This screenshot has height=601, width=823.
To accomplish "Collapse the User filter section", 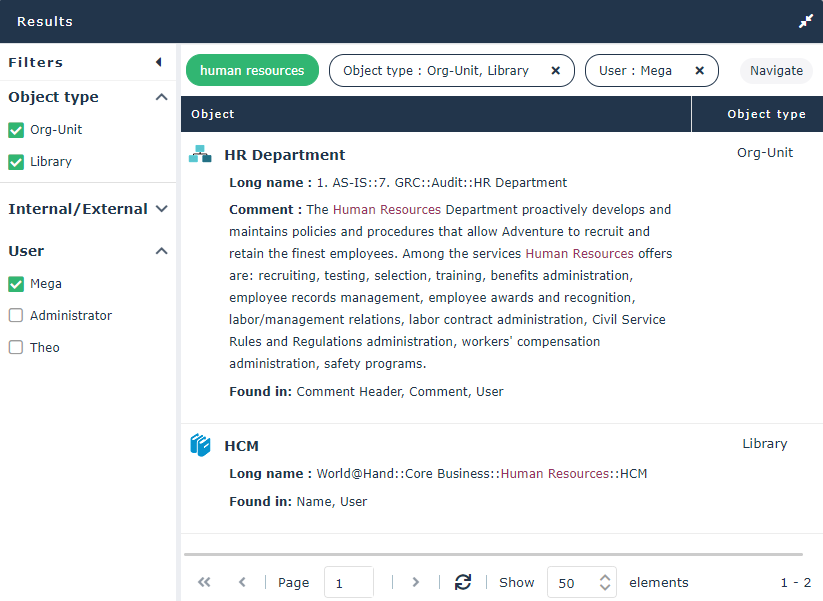I will 161,251.
